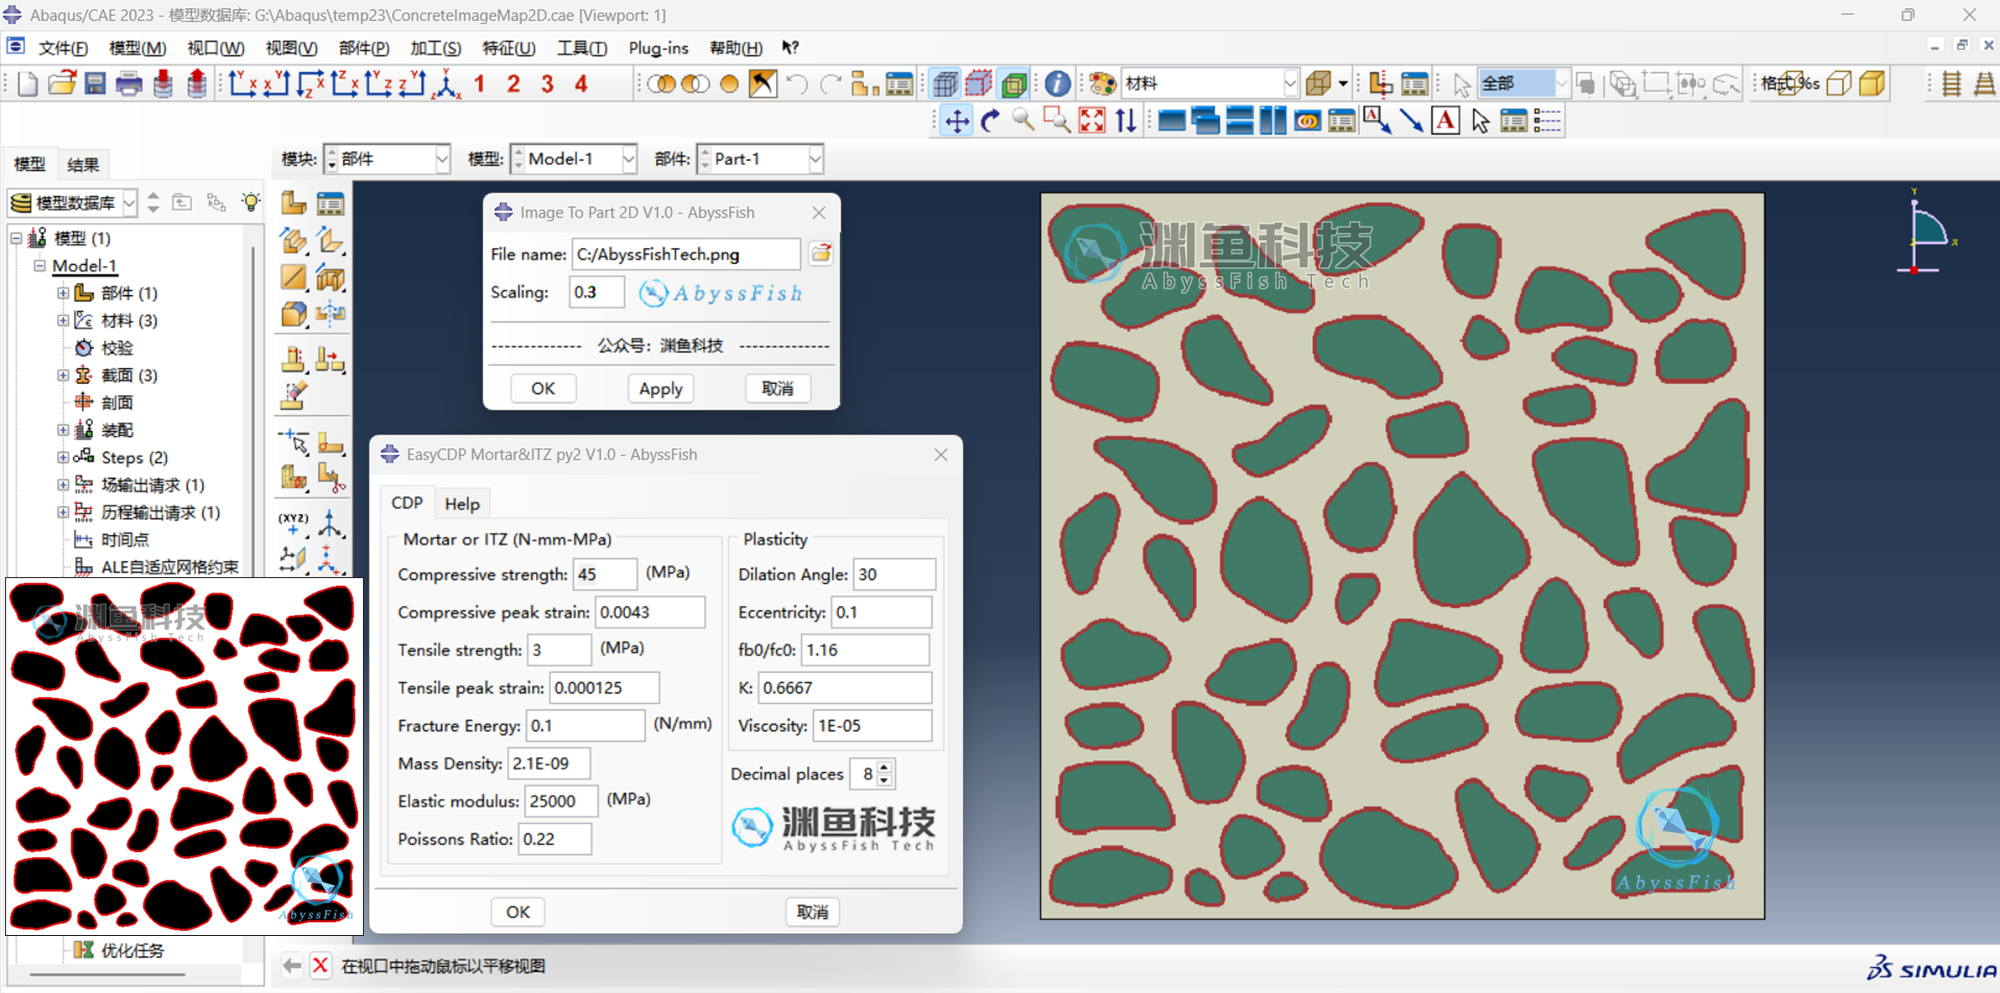The image size is (2000, 993).
Task: Browse for image file with folder icon
Action: coord(821,254)
